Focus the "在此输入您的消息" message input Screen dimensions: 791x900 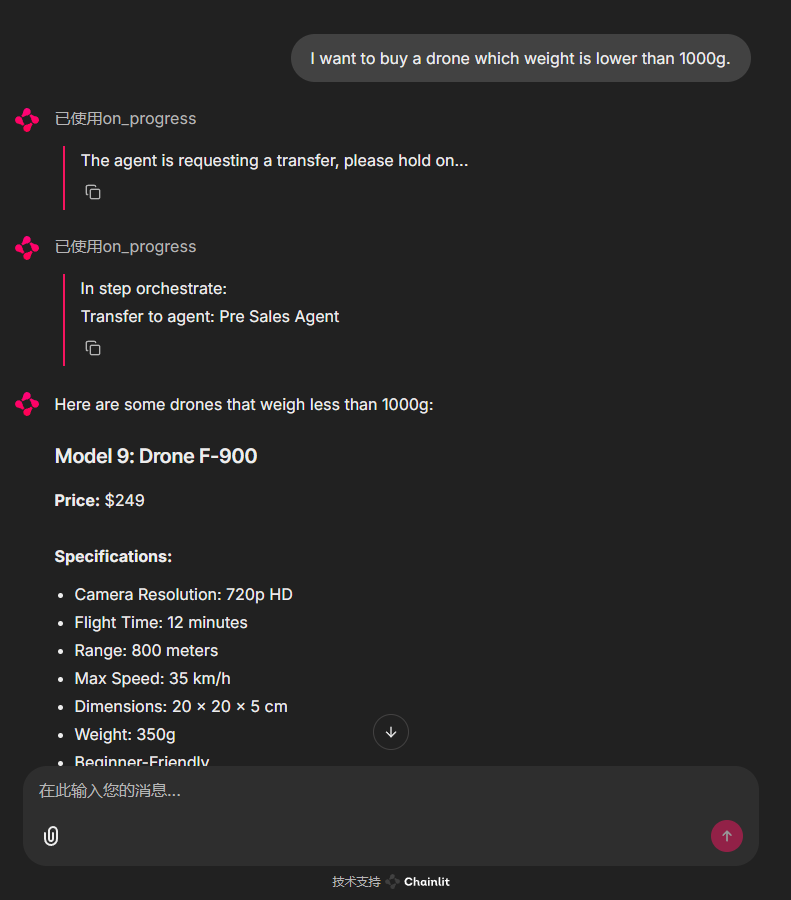tap(380, 791)
